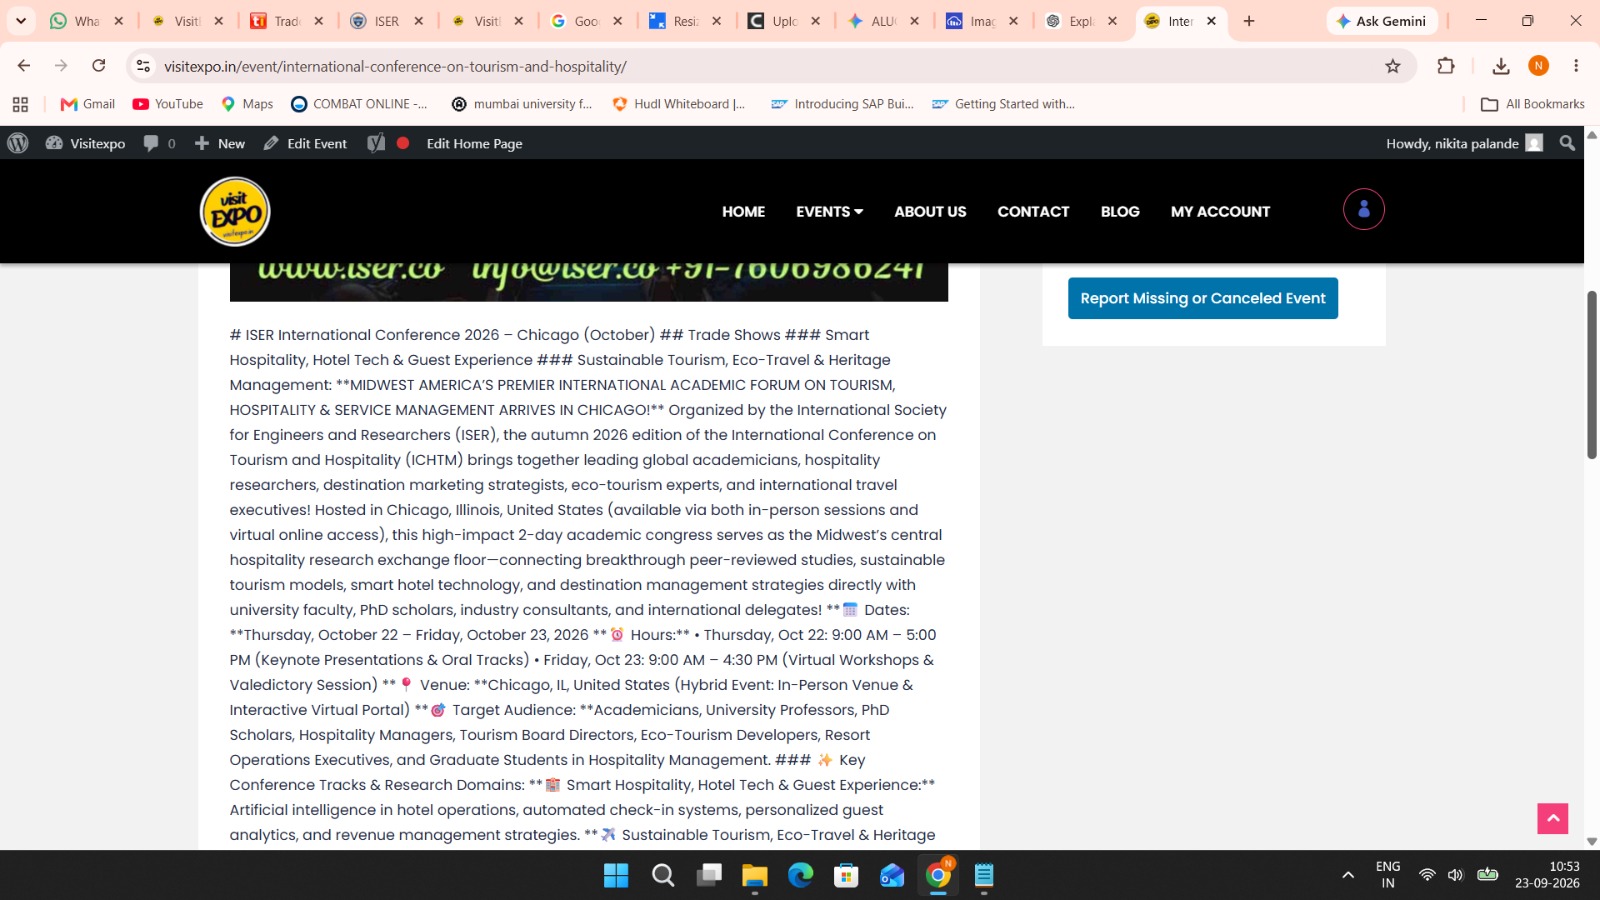Image resolution: width=1600 pixels, height=900 pixels.
Task: Open Microsoft Store from the taskbar
Action: (x=846, y=876)
